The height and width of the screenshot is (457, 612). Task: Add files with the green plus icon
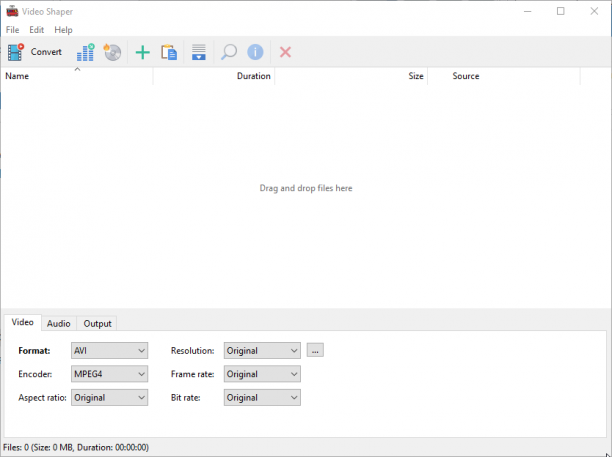(x=142, y=52)
